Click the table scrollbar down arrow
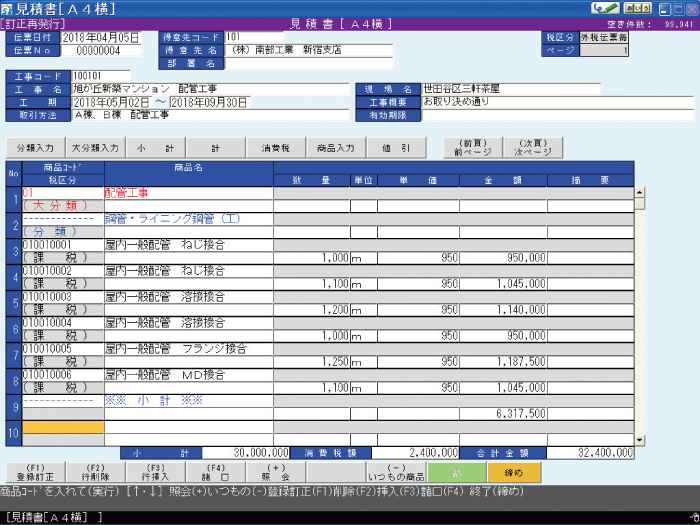The height and width of the screenshot is (525, 700). point(639,439)
